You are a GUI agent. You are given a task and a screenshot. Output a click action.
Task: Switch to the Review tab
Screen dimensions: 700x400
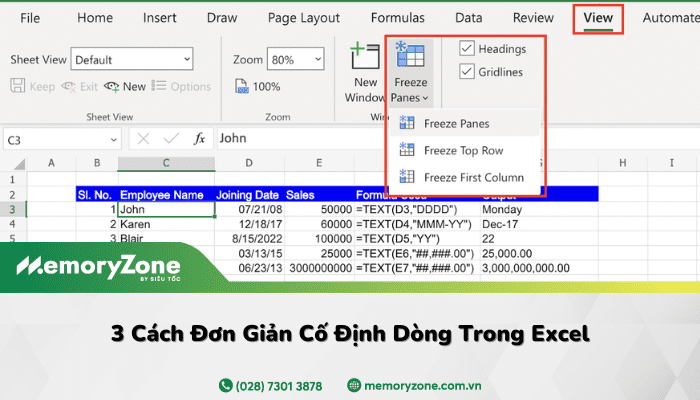[533, 18]
